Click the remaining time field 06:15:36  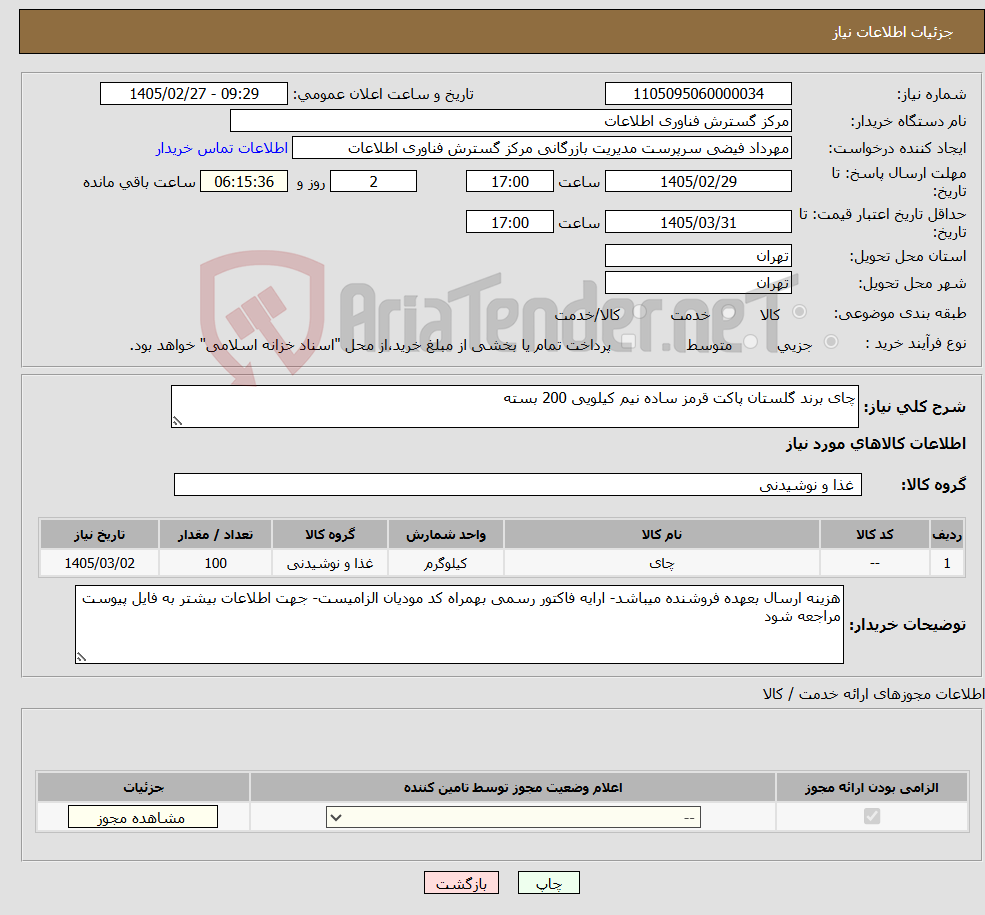(x=244, y=181)
